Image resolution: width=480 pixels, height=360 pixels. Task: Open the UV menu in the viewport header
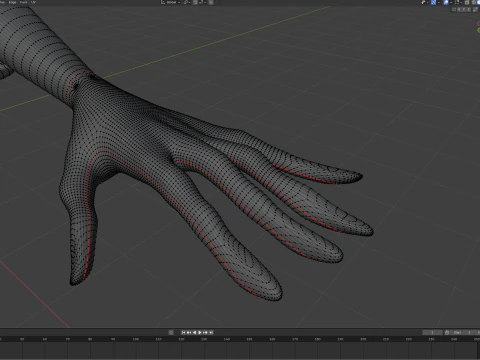coord(33,2)
